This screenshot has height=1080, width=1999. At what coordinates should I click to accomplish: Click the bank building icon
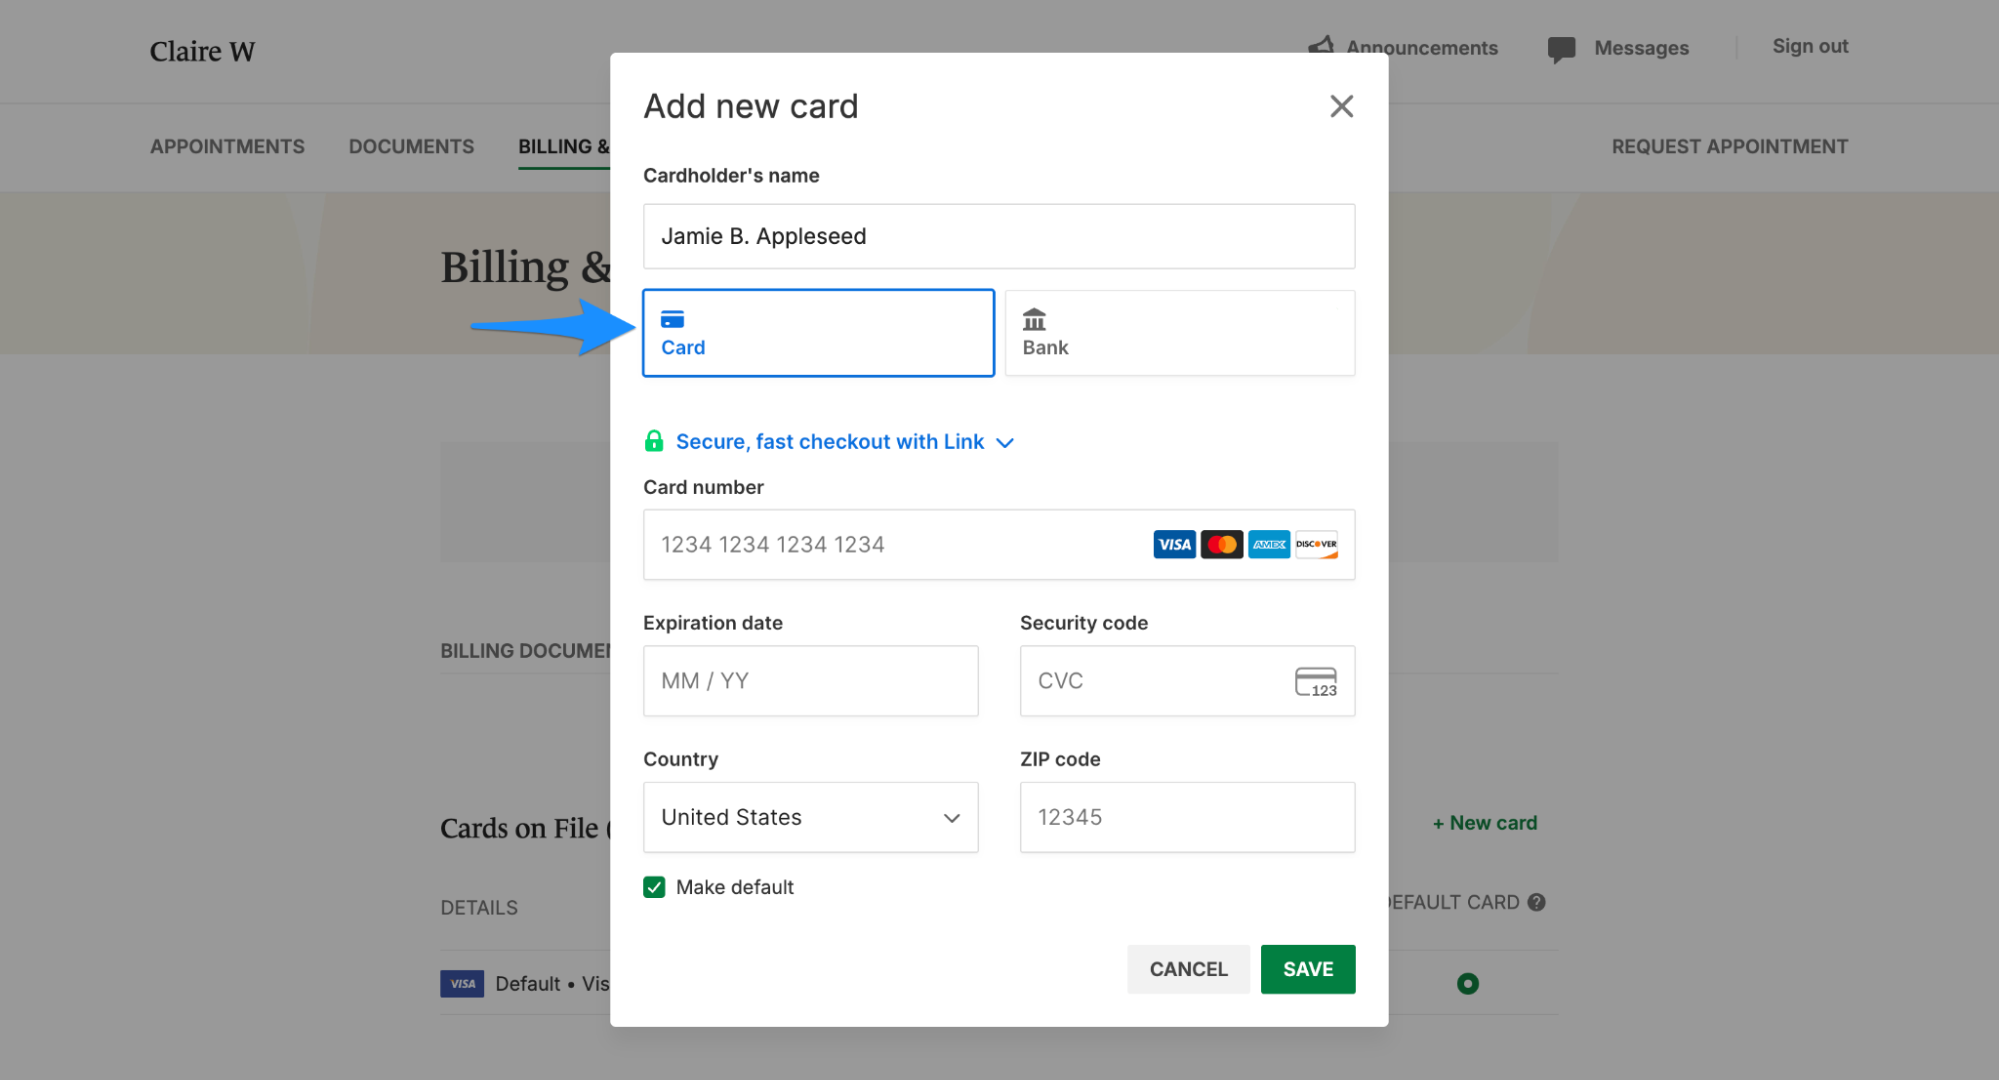[1034, 319]
